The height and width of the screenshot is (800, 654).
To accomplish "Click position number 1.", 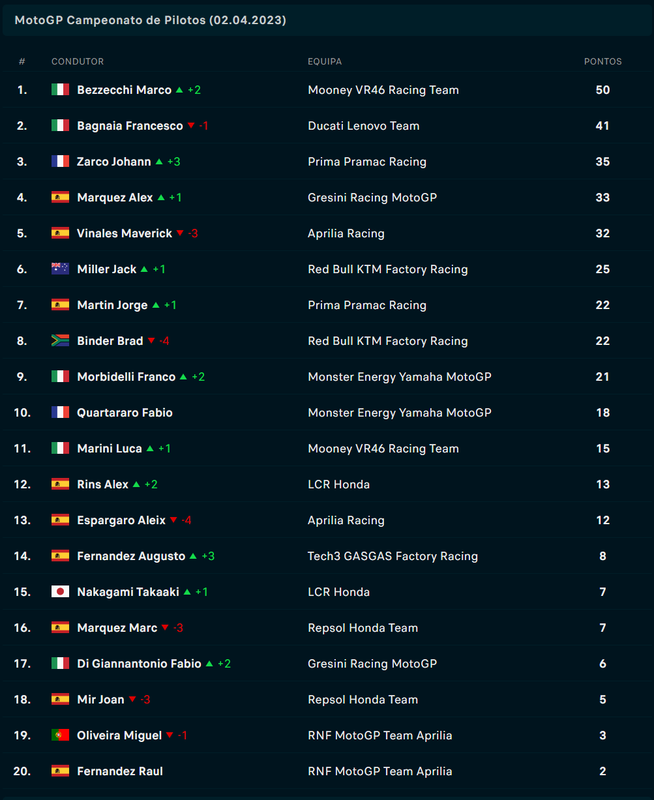I will point(22,90).
